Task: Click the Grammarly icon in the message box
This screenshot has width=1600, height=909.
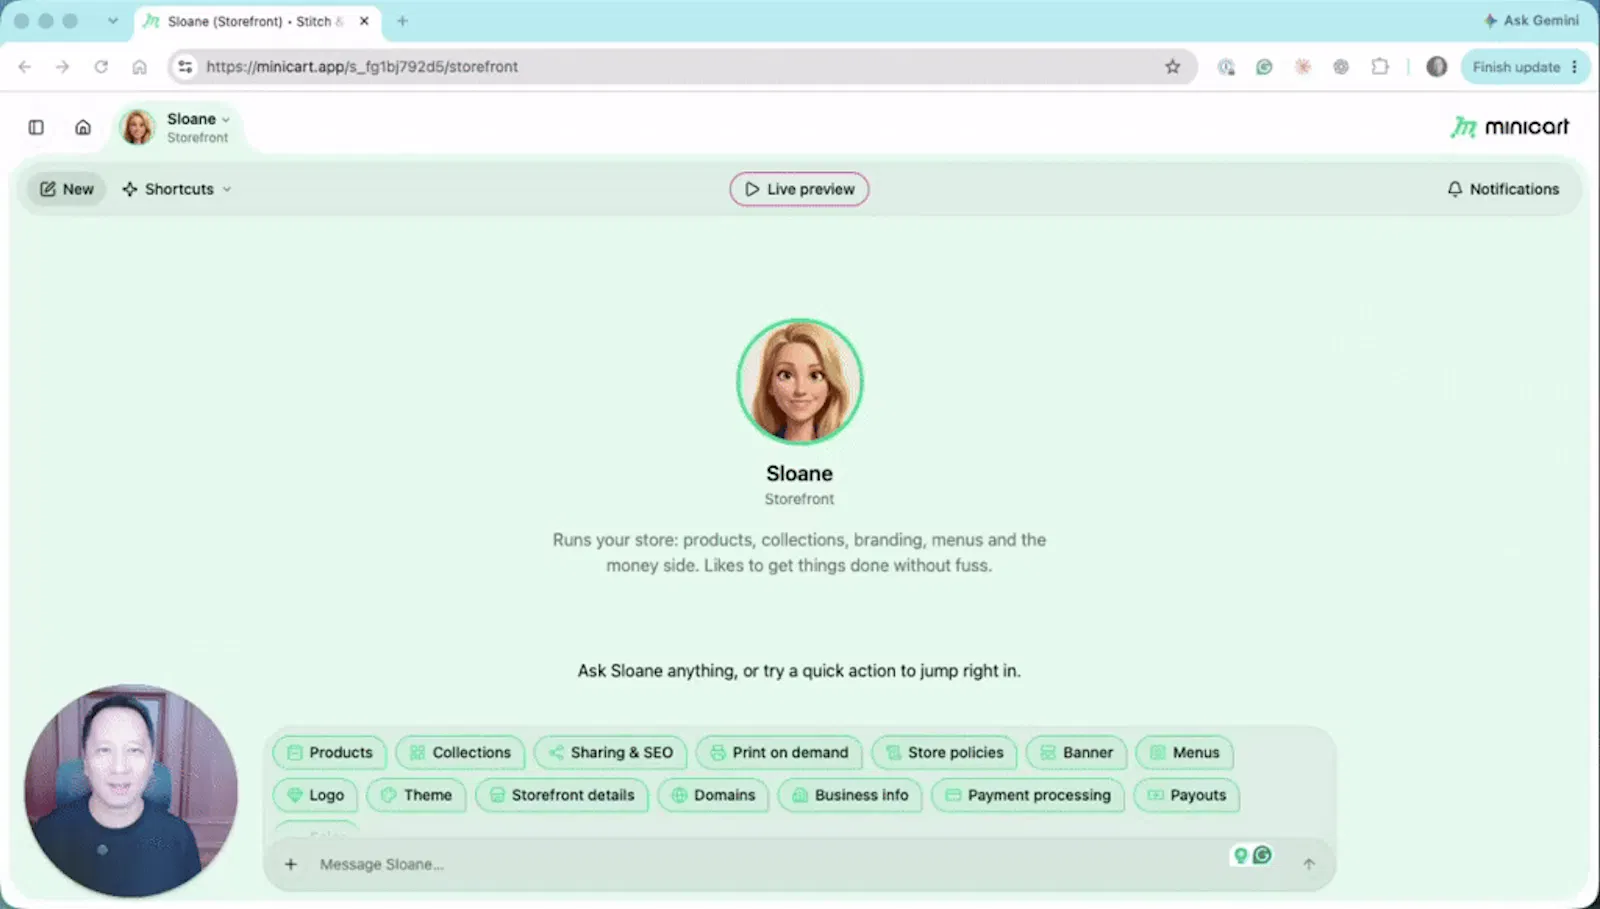Action: point(1263,855)
